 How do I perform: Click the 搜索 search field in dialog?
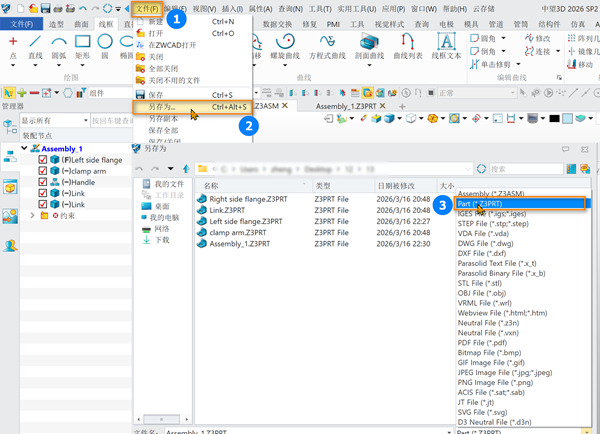[x=526, y=169]
